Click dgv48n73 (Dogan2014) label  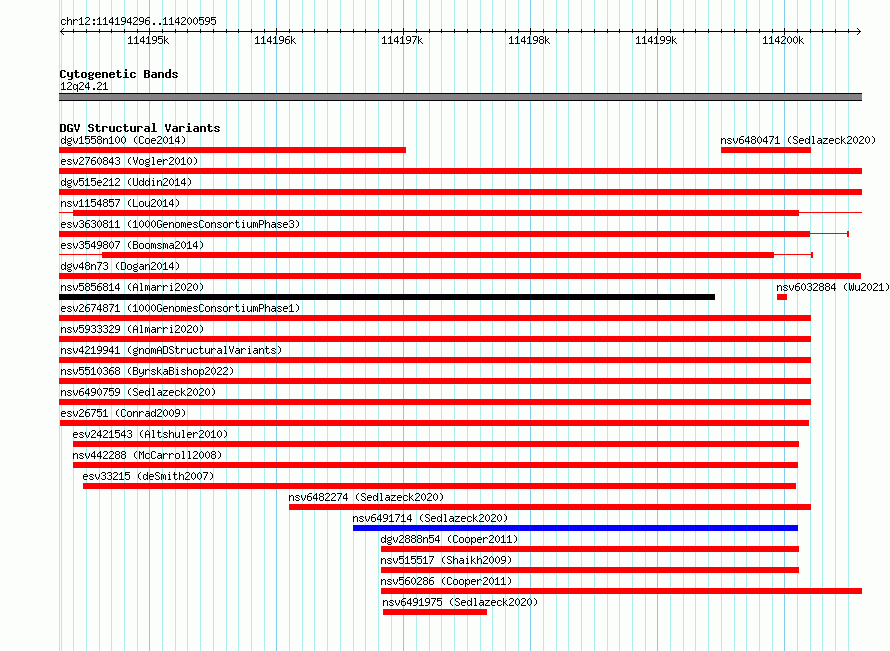coord(120,266)
